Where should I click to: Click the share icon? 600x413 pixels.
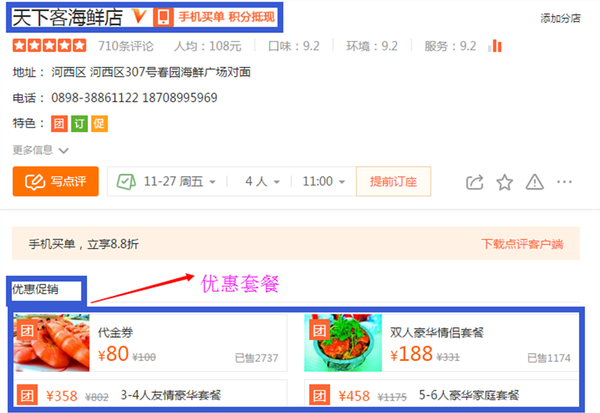click(474, 182)
